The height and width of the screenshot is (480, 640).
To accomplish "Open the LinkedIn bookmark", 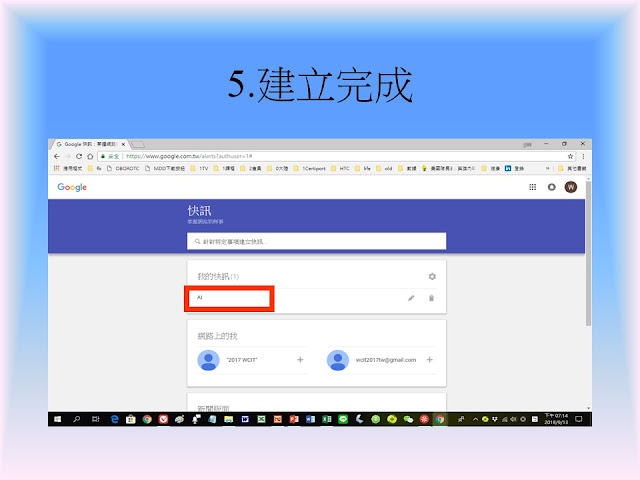I will pyautogui.click(x=514, y=168).
